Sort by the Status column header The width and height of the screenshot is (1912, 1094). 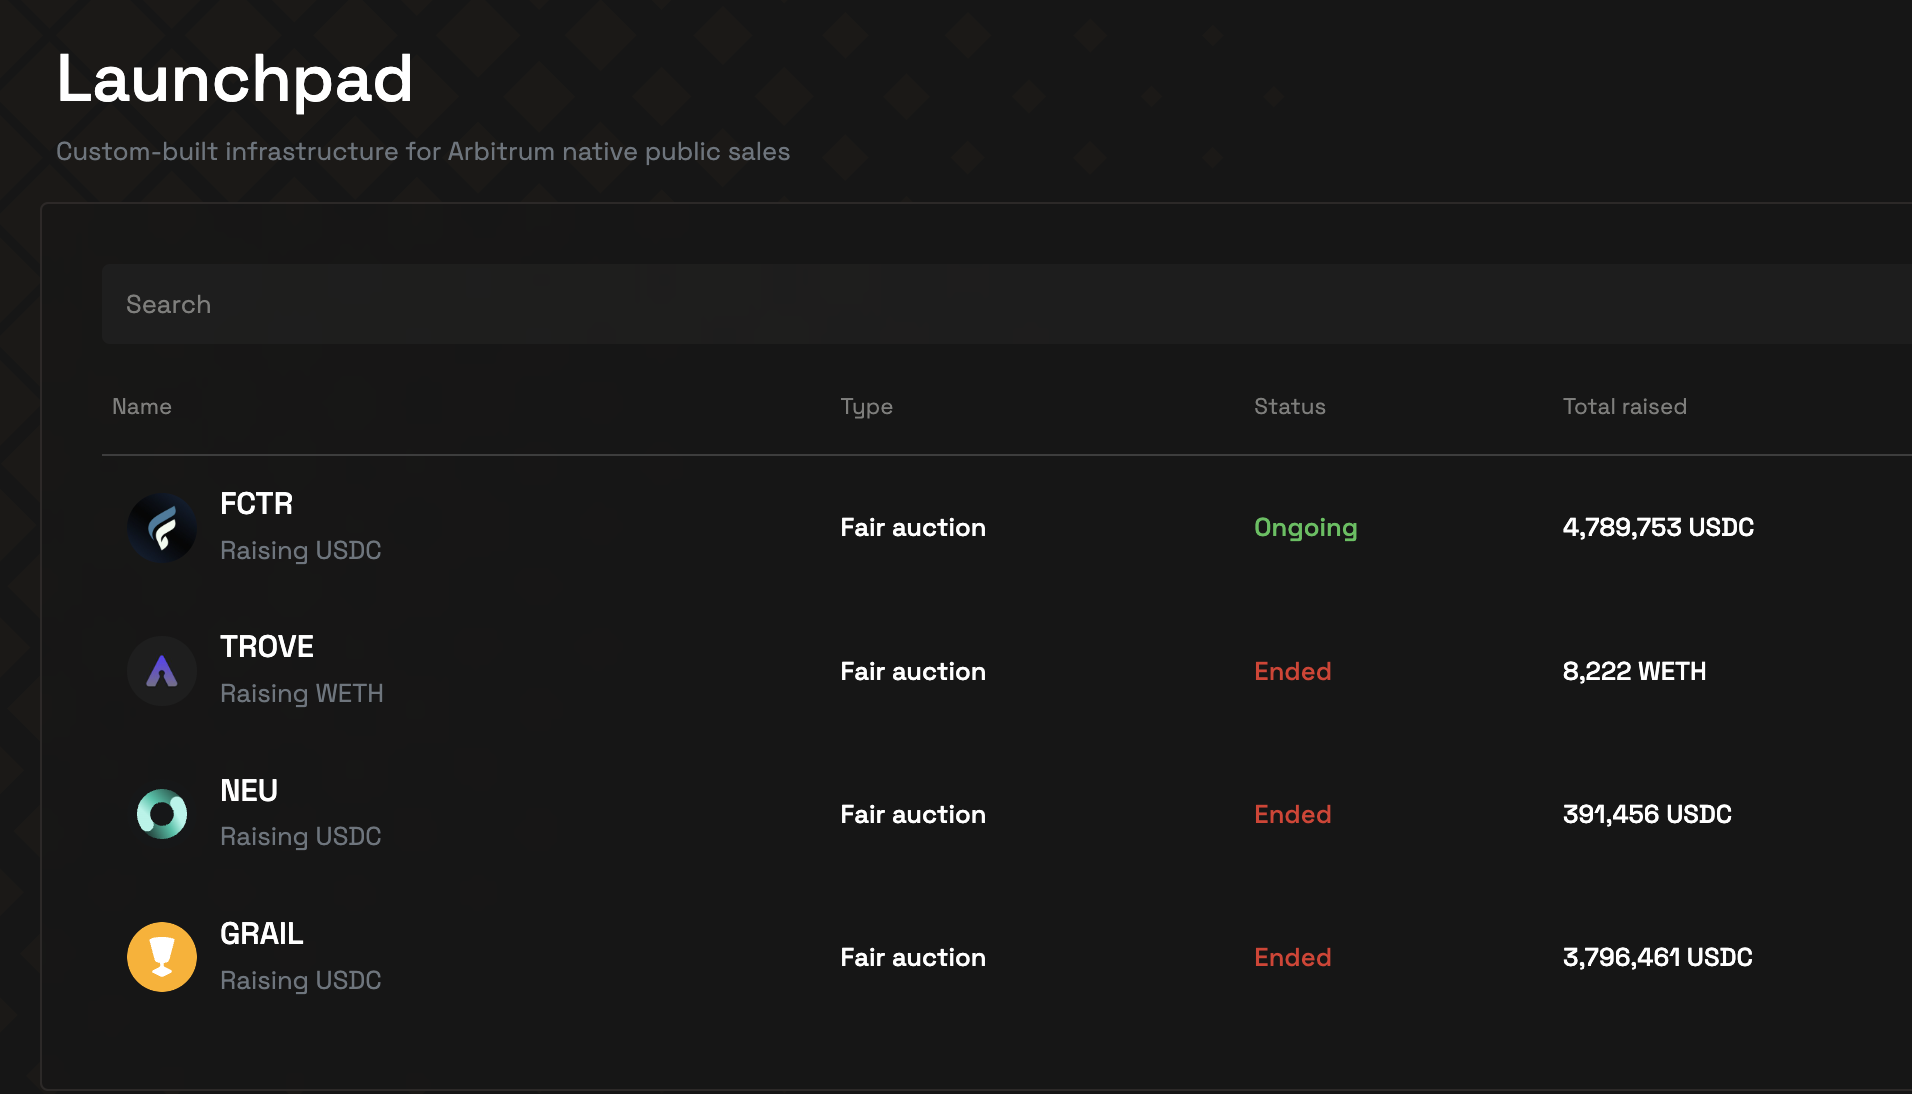point(1290,407)
